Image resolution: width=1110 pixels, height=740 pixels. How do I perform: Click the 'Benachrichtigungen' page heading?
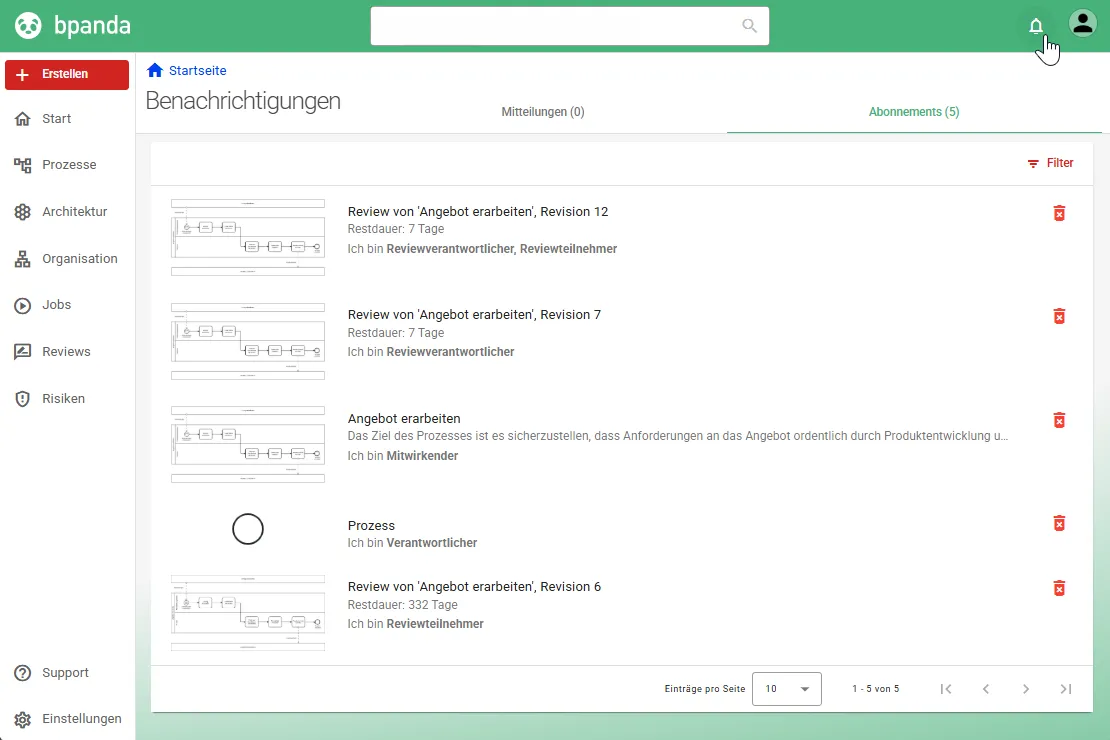click(x=243, y=101)
